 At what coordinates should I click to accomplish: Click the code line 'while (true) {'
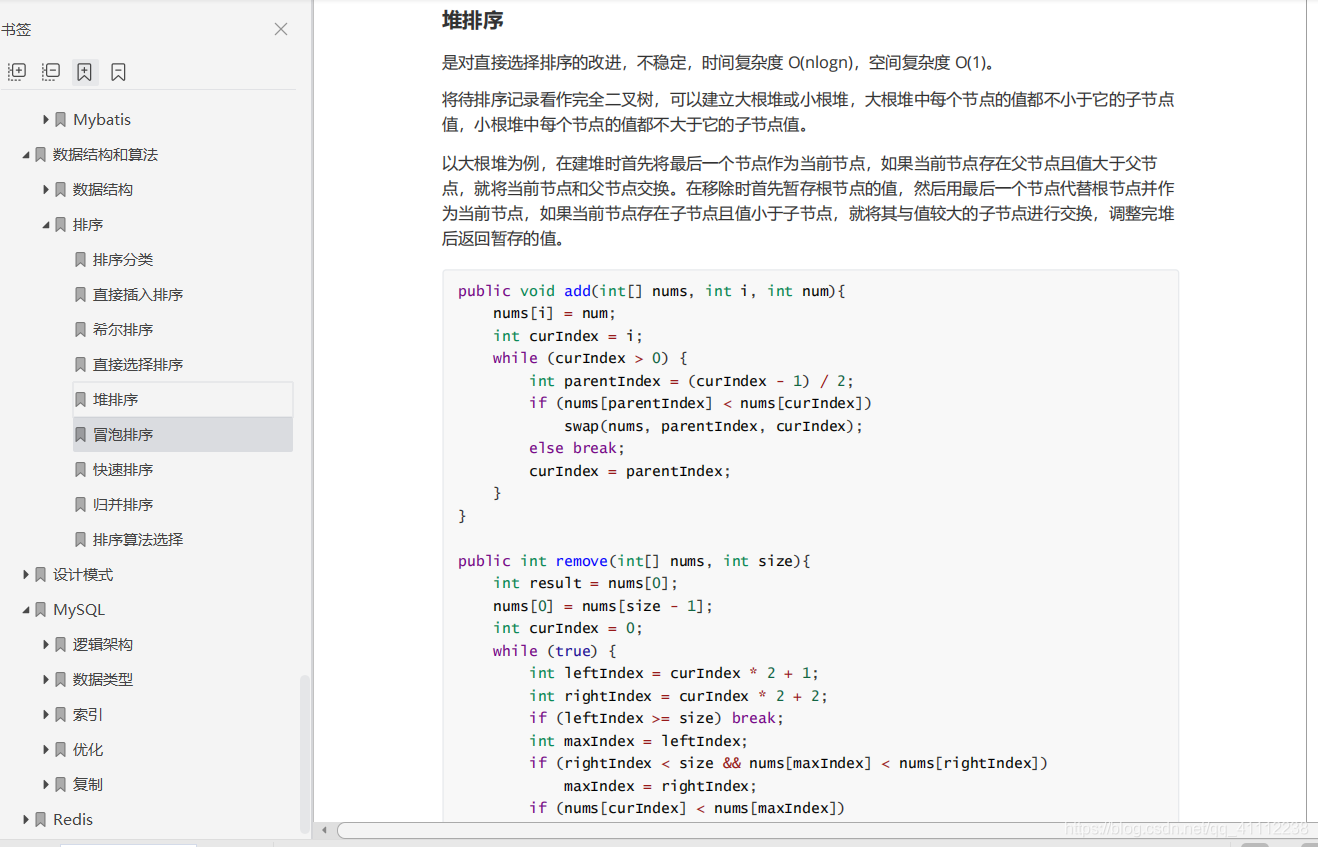tap(555, 650)
